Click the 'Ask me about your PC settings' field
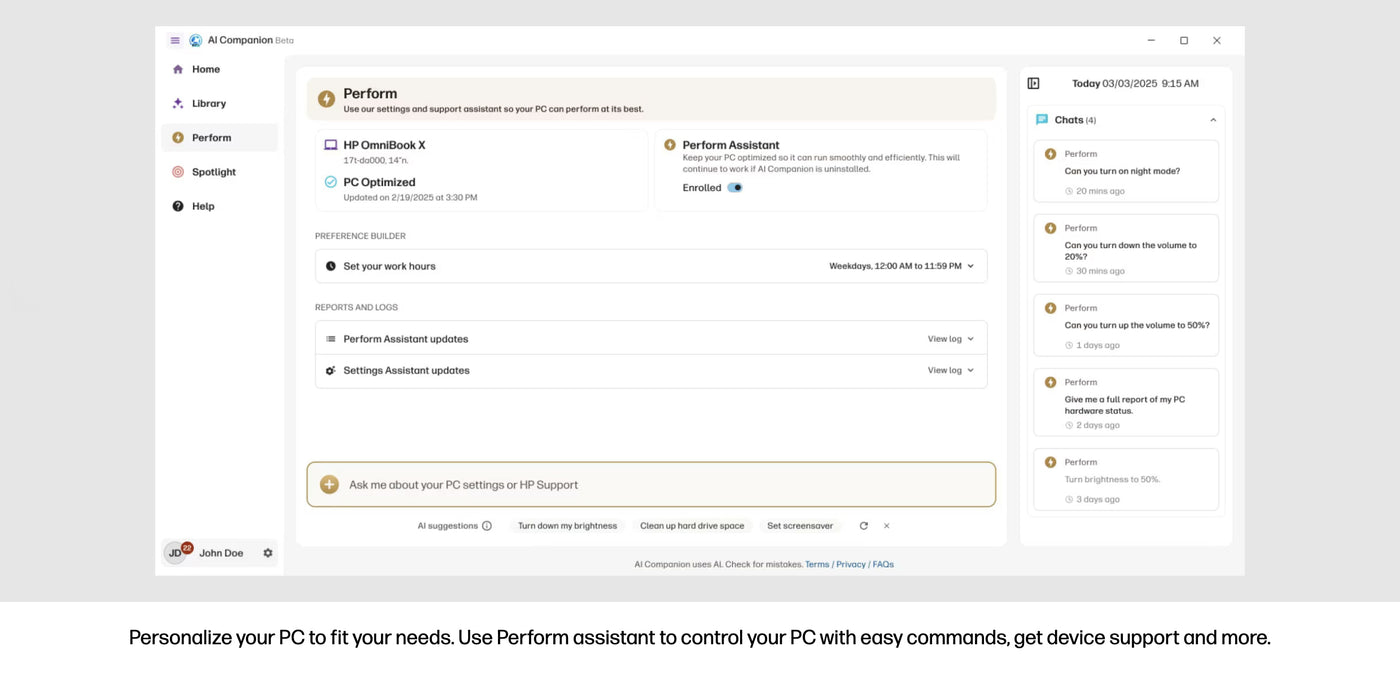Viewport: 1400px width, 699px height. [x=651, y=485]
